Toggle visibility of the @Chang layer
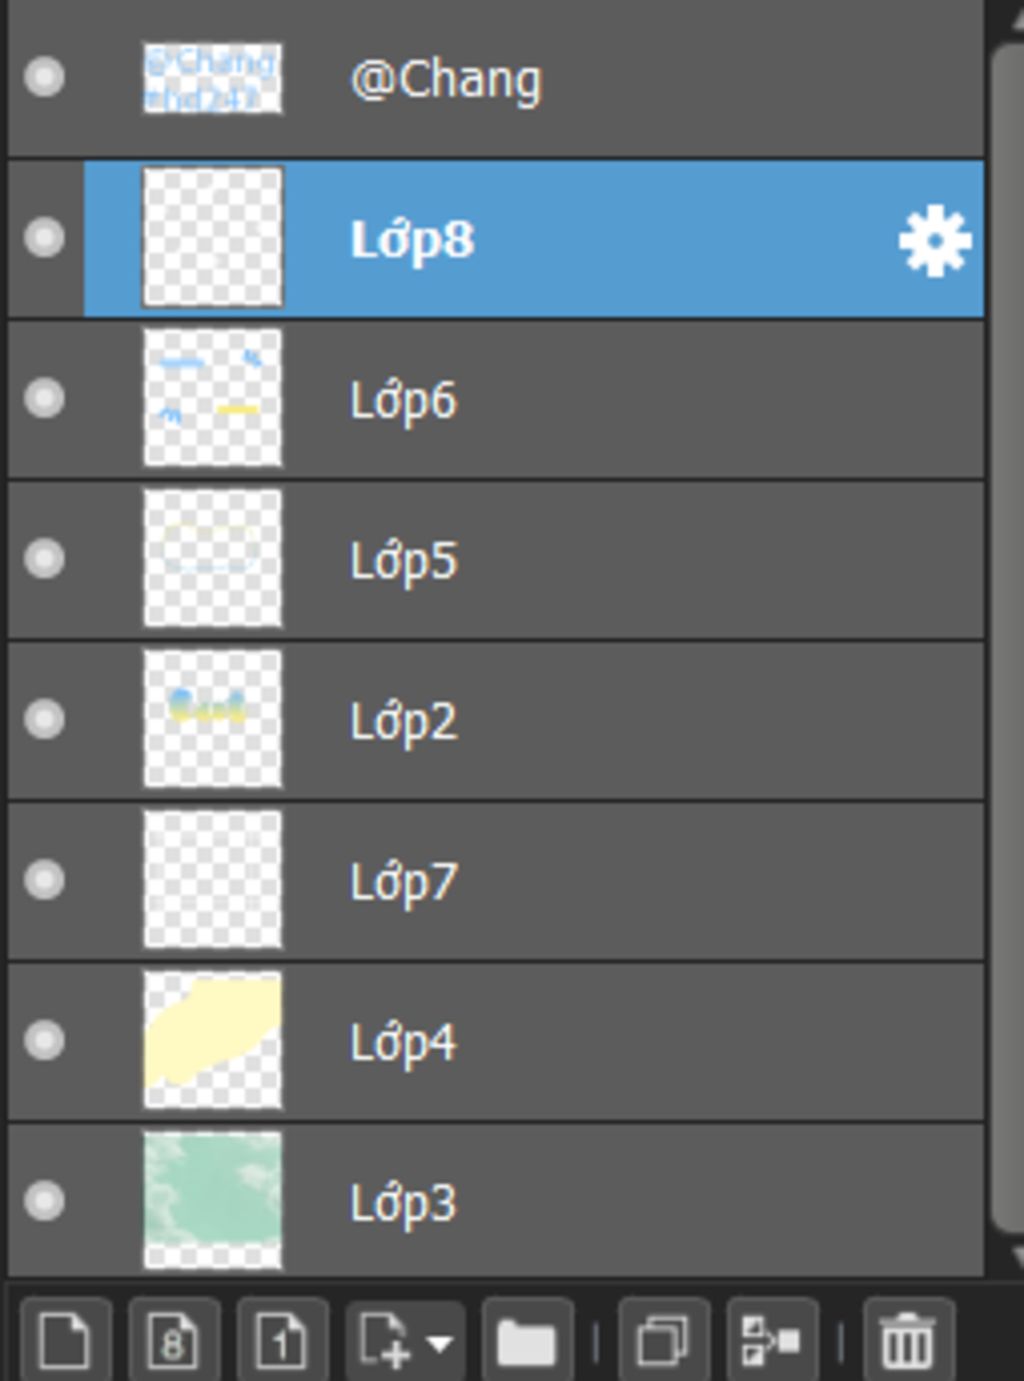This screenshot has width=1024, height=1381. tap(44, 77)
